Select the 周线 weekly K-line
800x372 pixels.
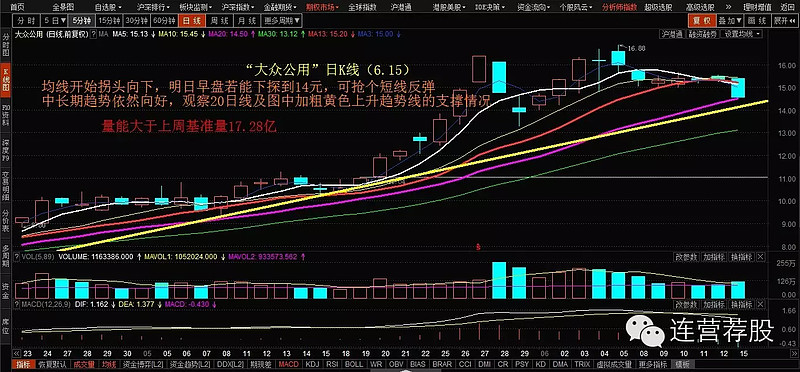(x=220, y=20)
